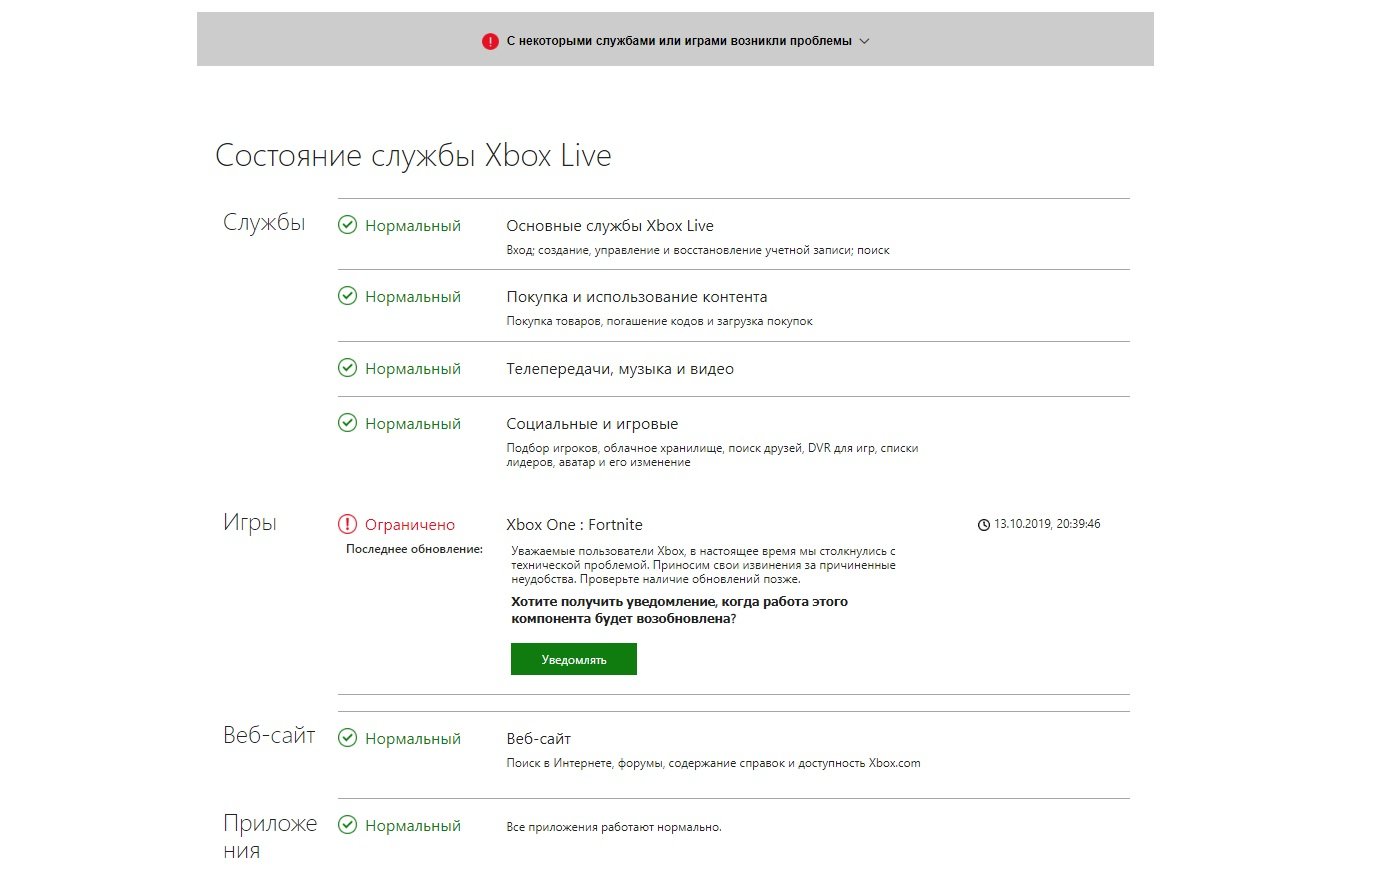Open the Социальные и игровые entry
Image resolution: width=1373 pixels, height=877 pixels.
click(592, 424)
